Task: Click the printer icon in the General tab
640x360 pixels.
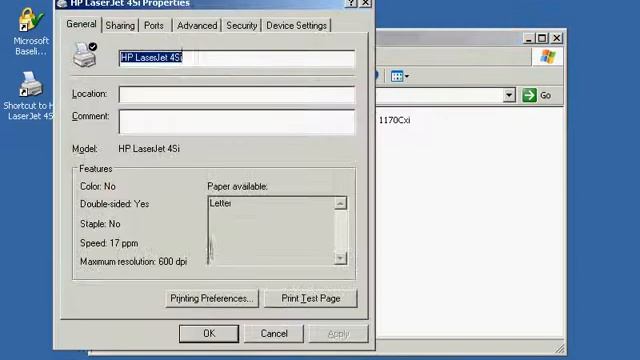Action: click(85, 55)
